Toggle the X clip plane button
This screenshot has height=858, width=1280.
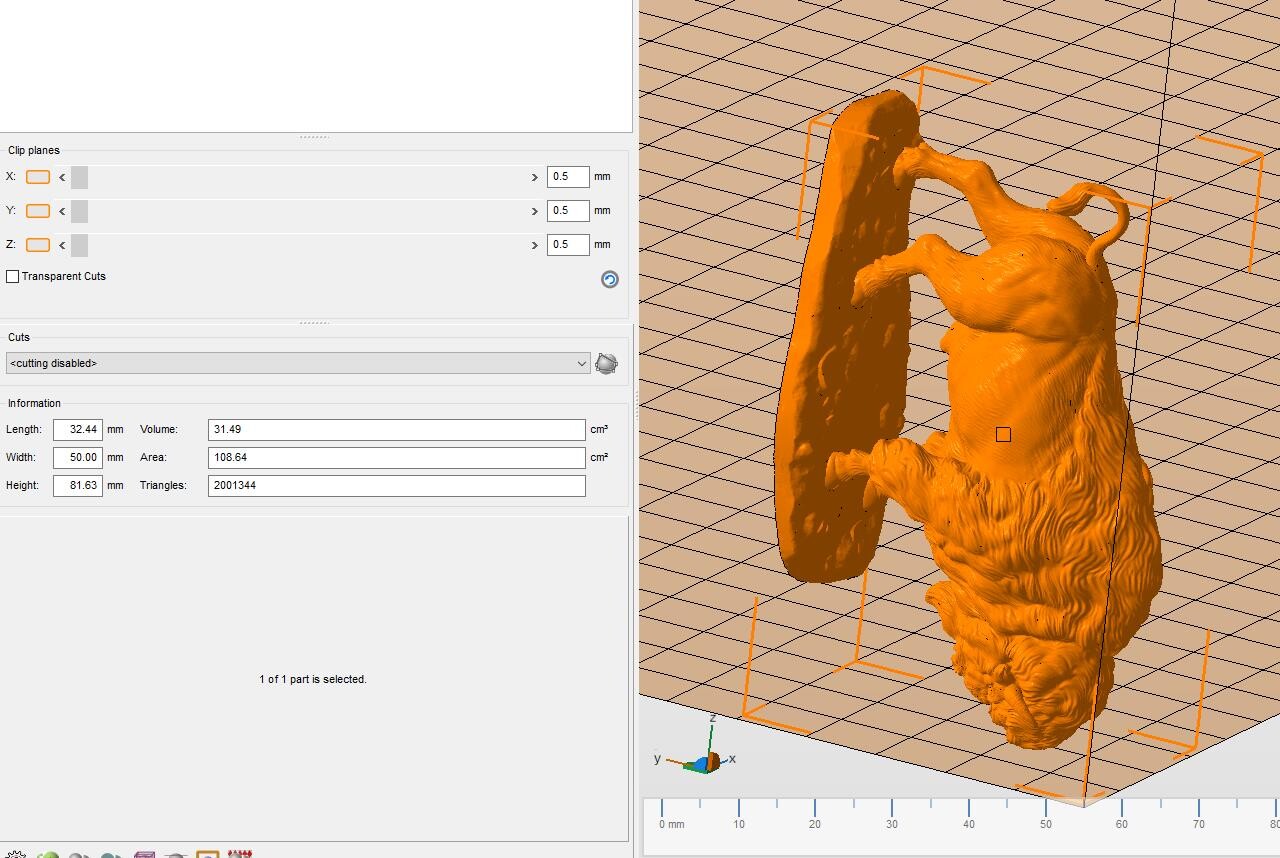click(38, 177)
